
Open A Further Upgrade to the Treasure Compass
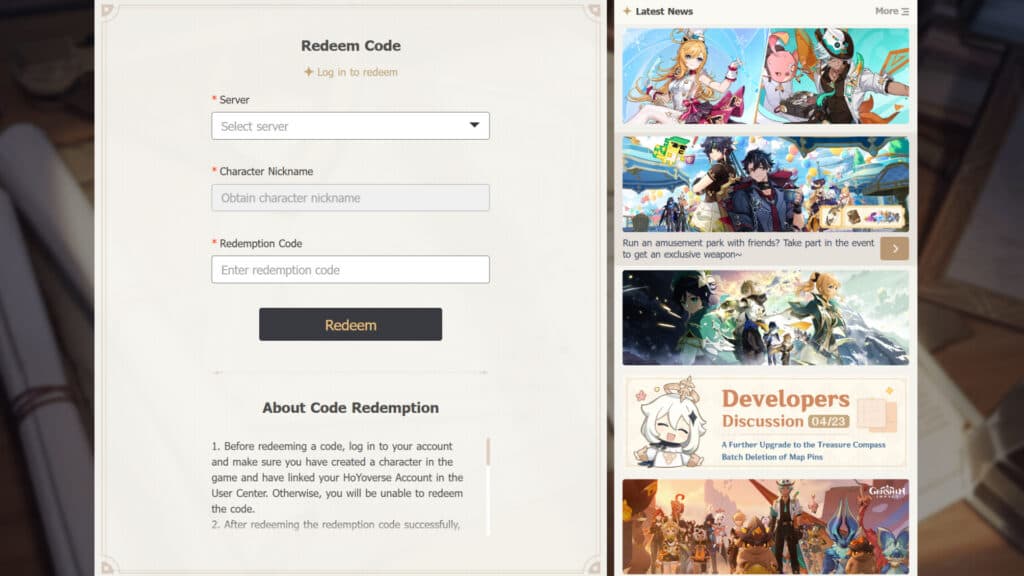(x=803, y=446)
